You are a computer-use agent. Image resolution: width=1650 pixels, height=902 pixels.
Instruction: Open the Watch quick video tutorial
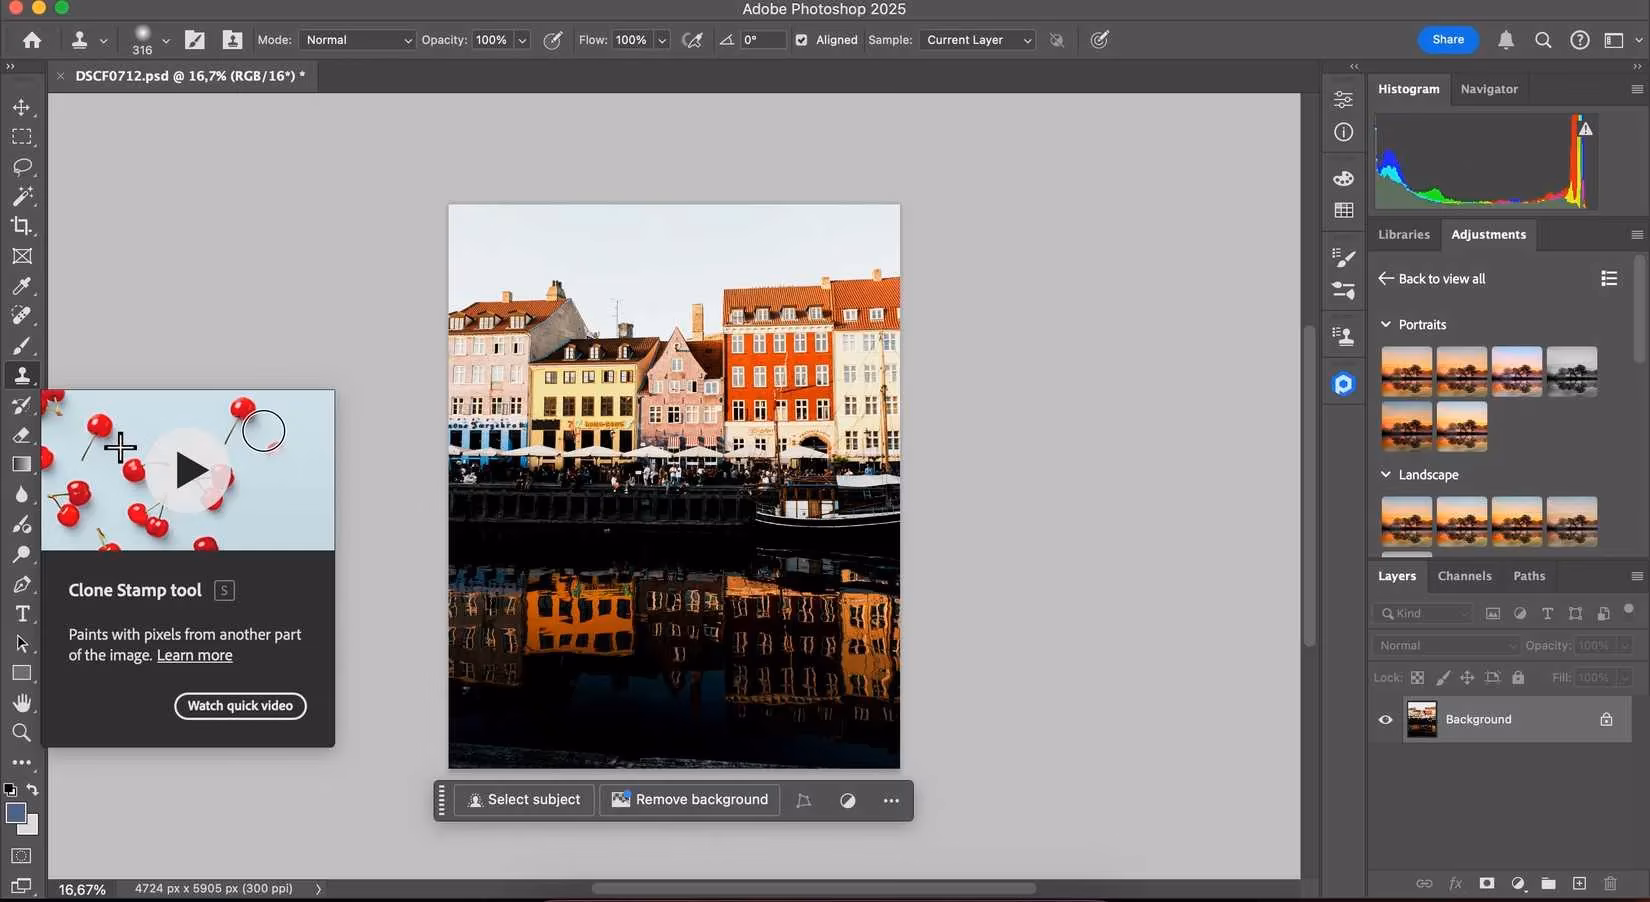[x=239, y=705]
